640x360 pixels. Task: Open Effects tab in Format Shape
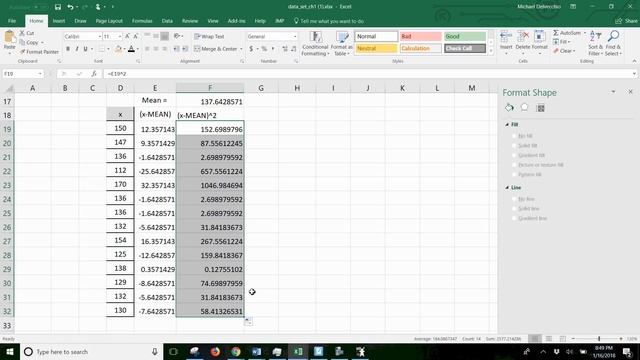pos(524,107)
